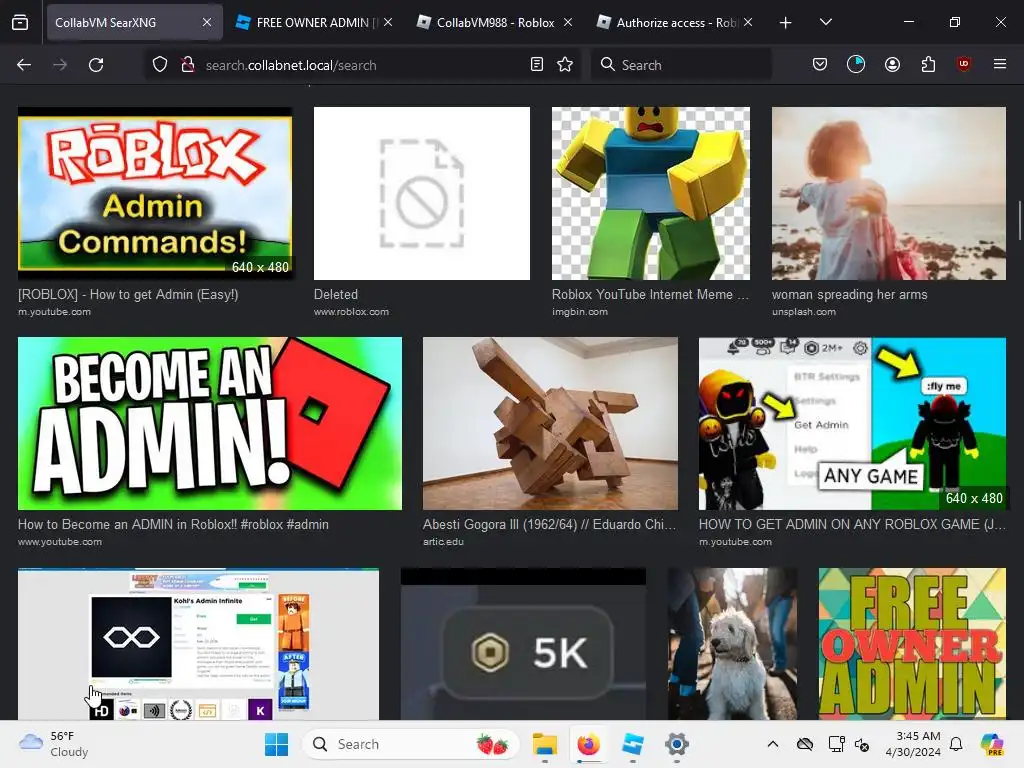This screenshot has height=768, width=1024.
Task: Click the Firefox taskbar icon
Action: (588, 744)
